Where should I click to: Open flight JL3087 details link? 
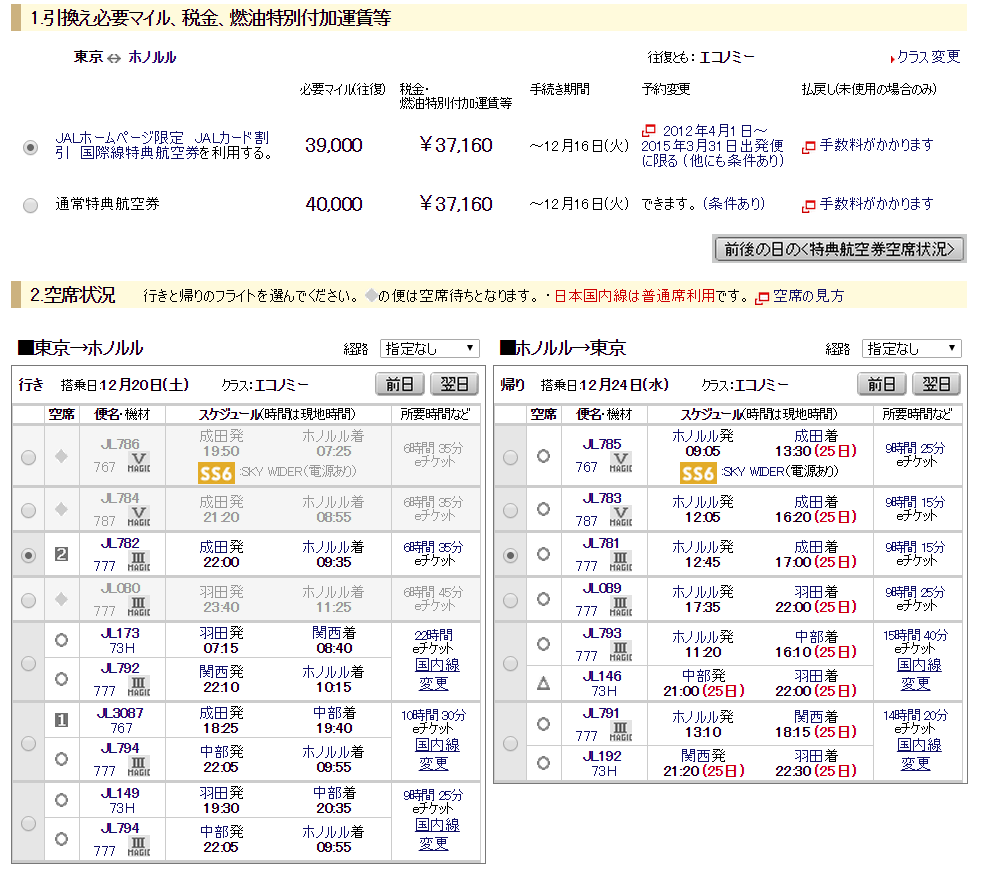pyautogui.click(x=120, y=713)
